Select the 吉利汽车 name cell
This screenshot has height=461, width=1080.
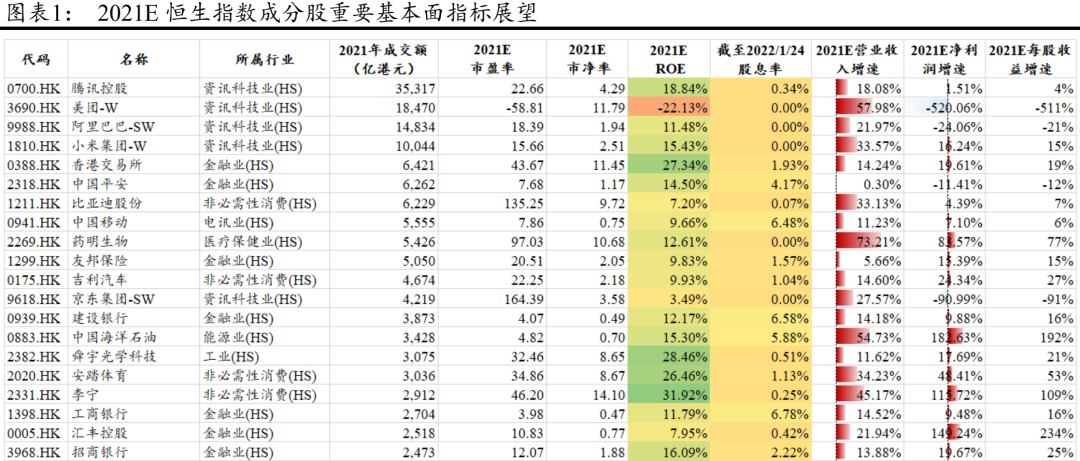(101, 282)
